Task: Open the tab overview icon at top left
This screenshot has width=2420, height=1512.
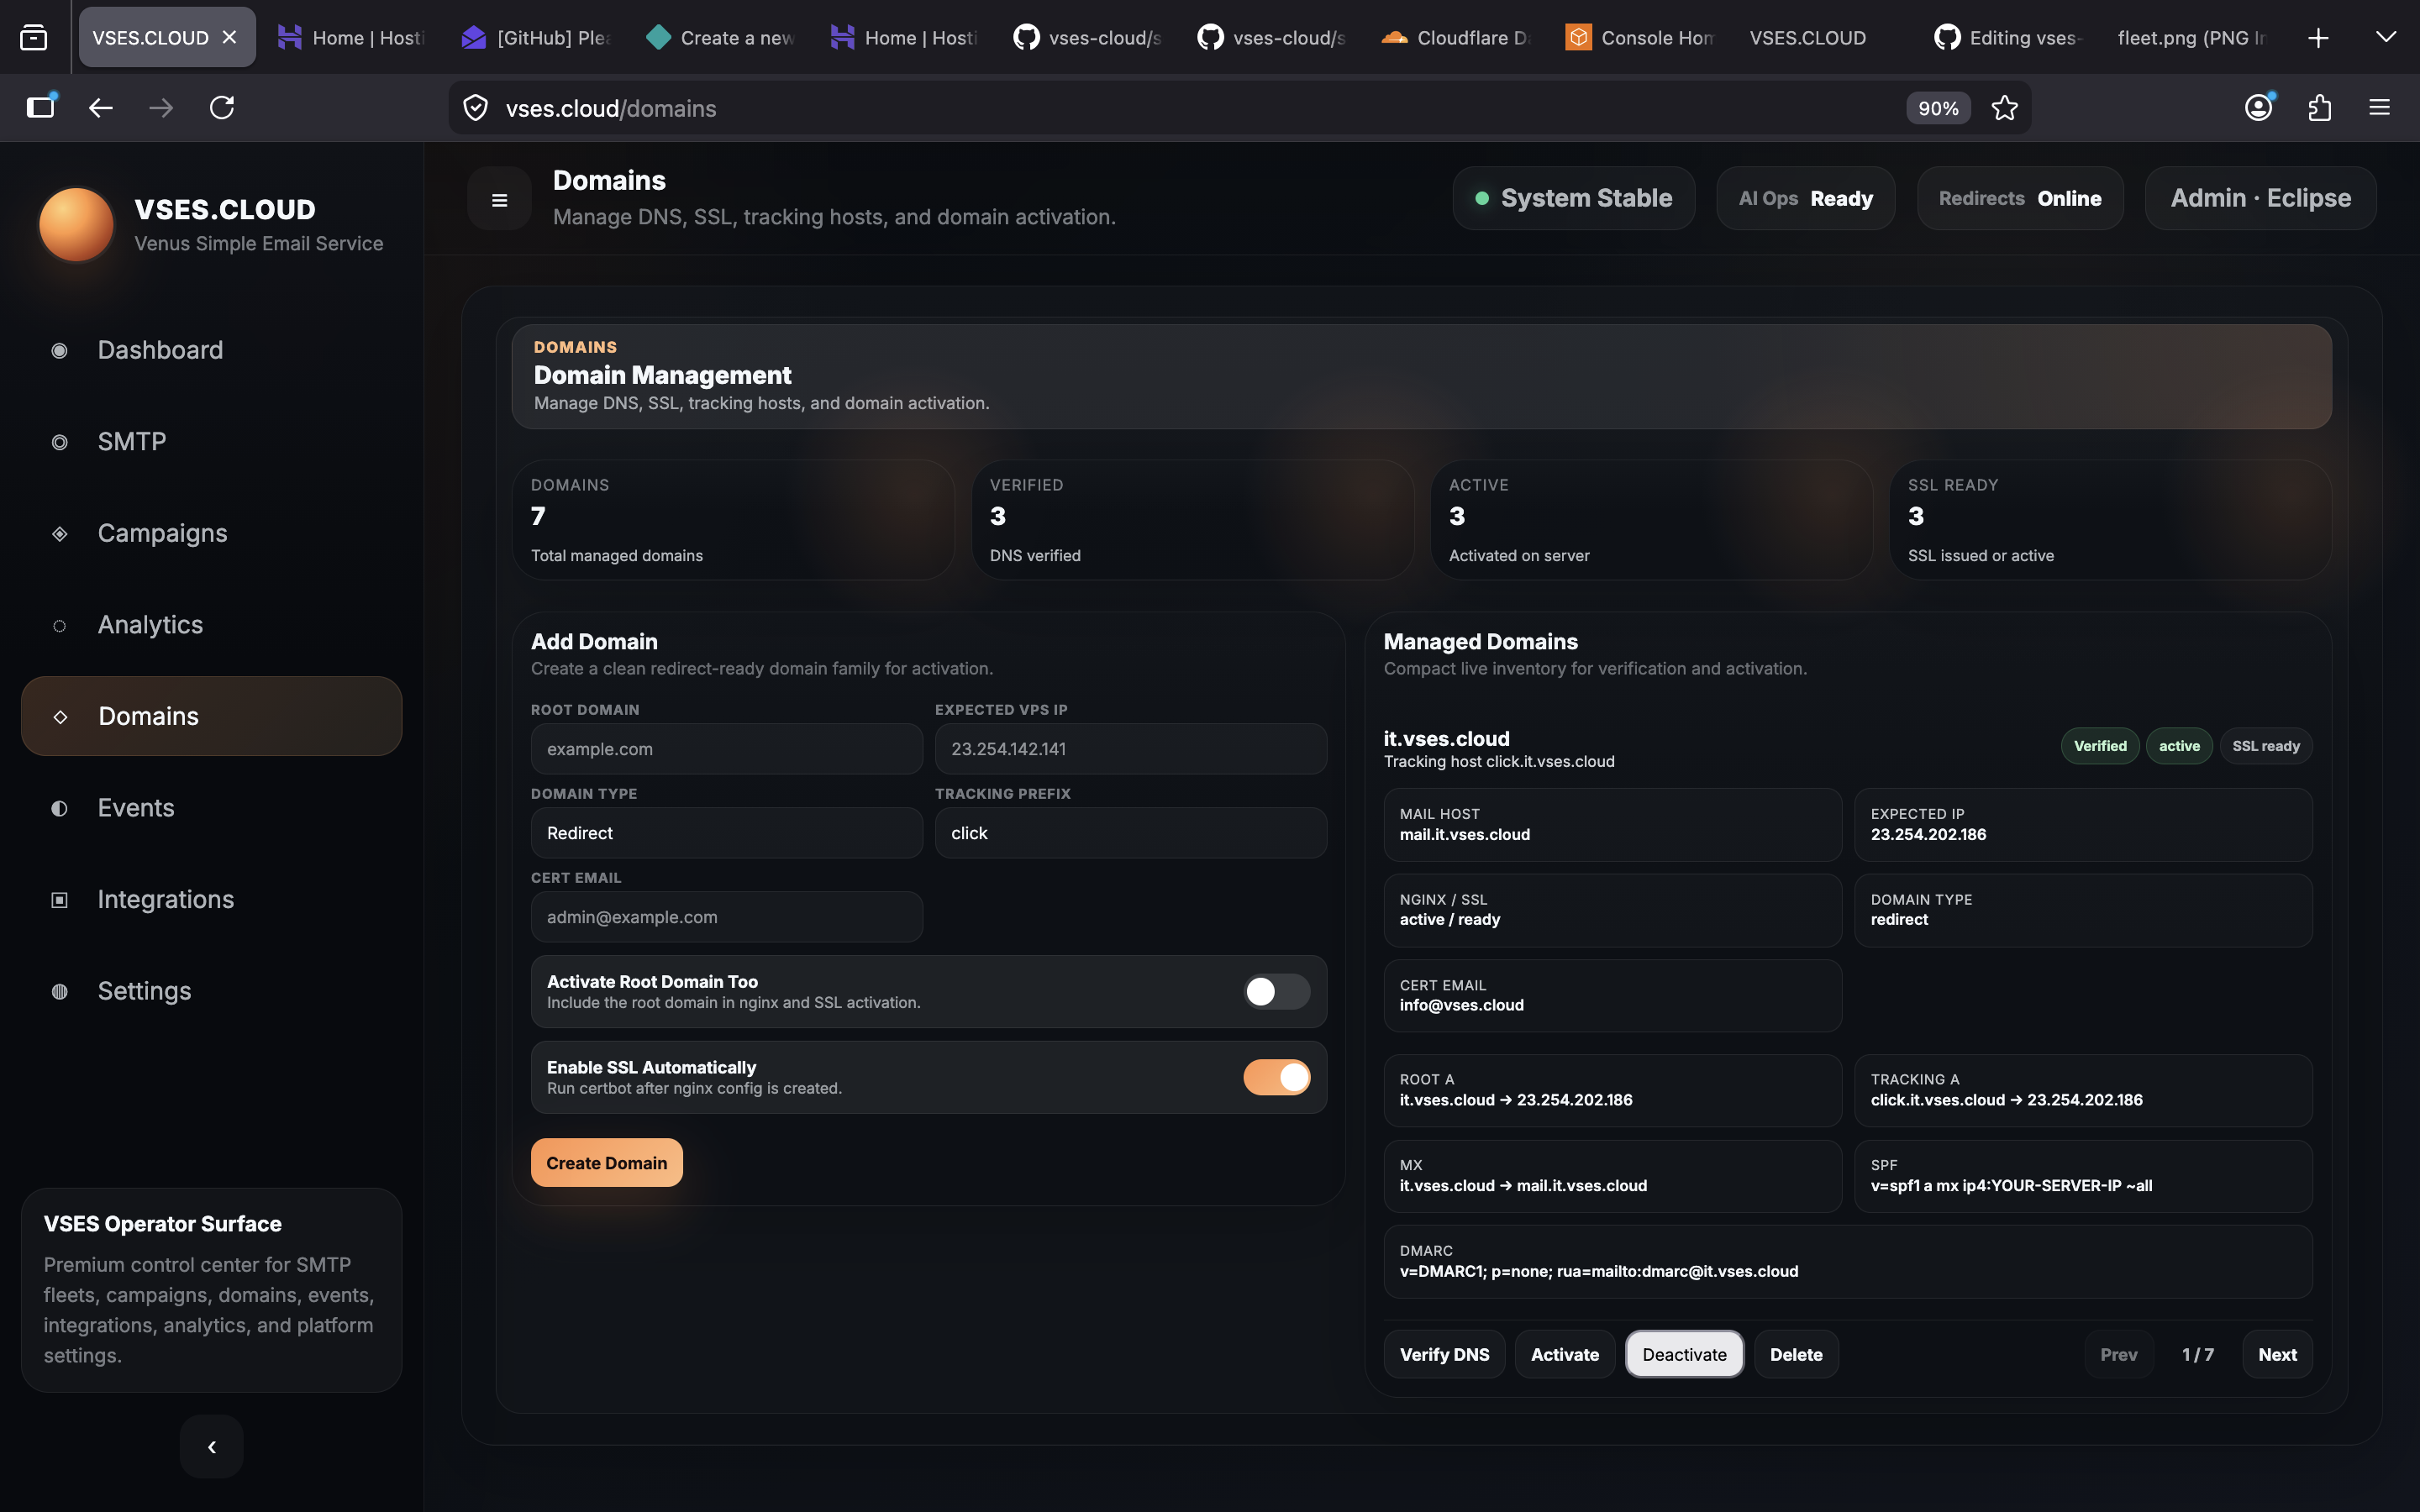Action: click(x=34, y=38)
